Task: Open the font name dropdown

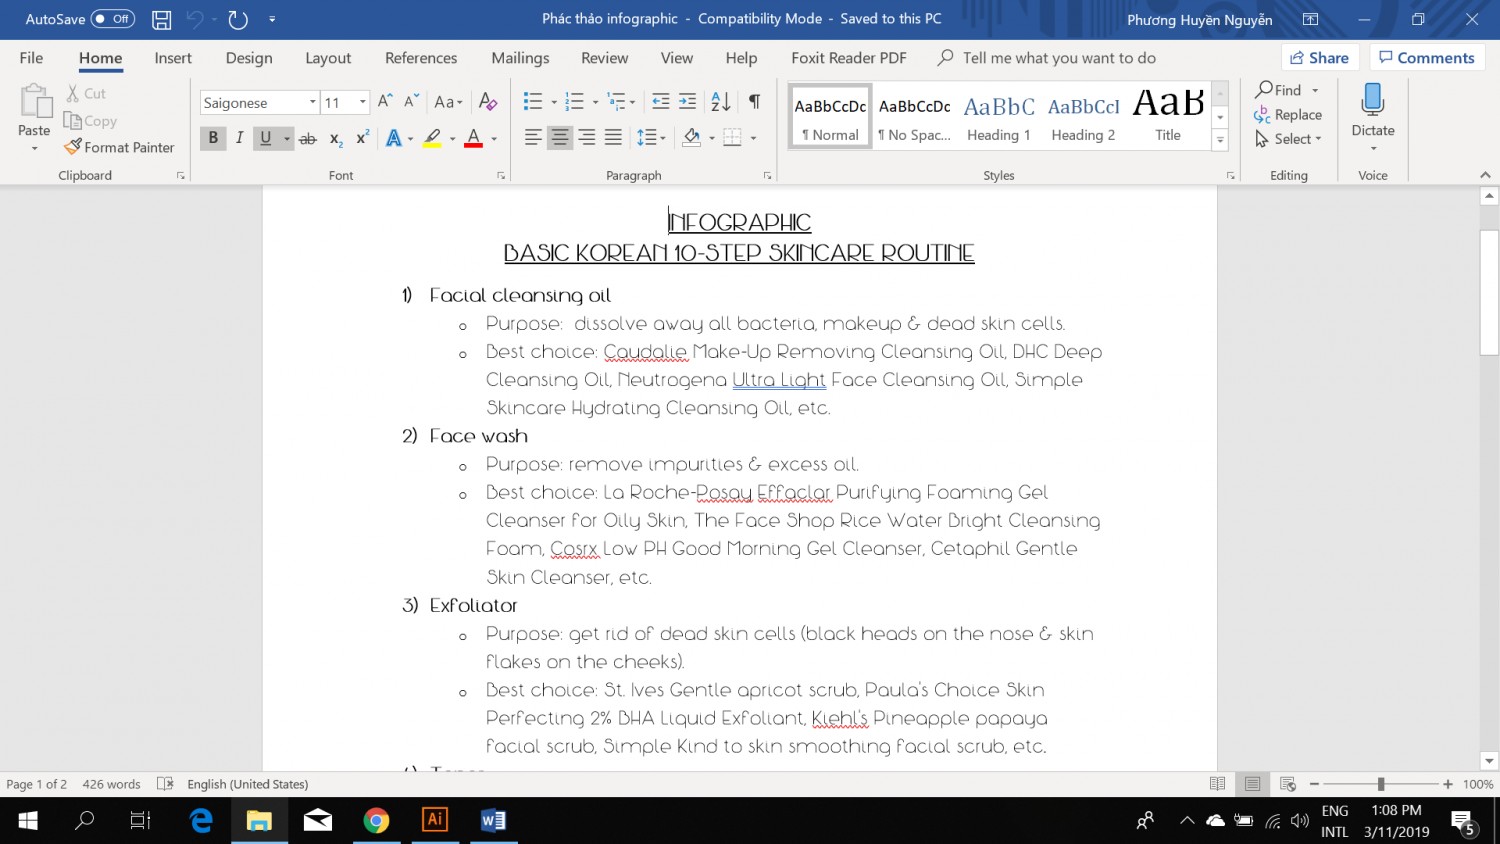Action: [x=312, y=102]
